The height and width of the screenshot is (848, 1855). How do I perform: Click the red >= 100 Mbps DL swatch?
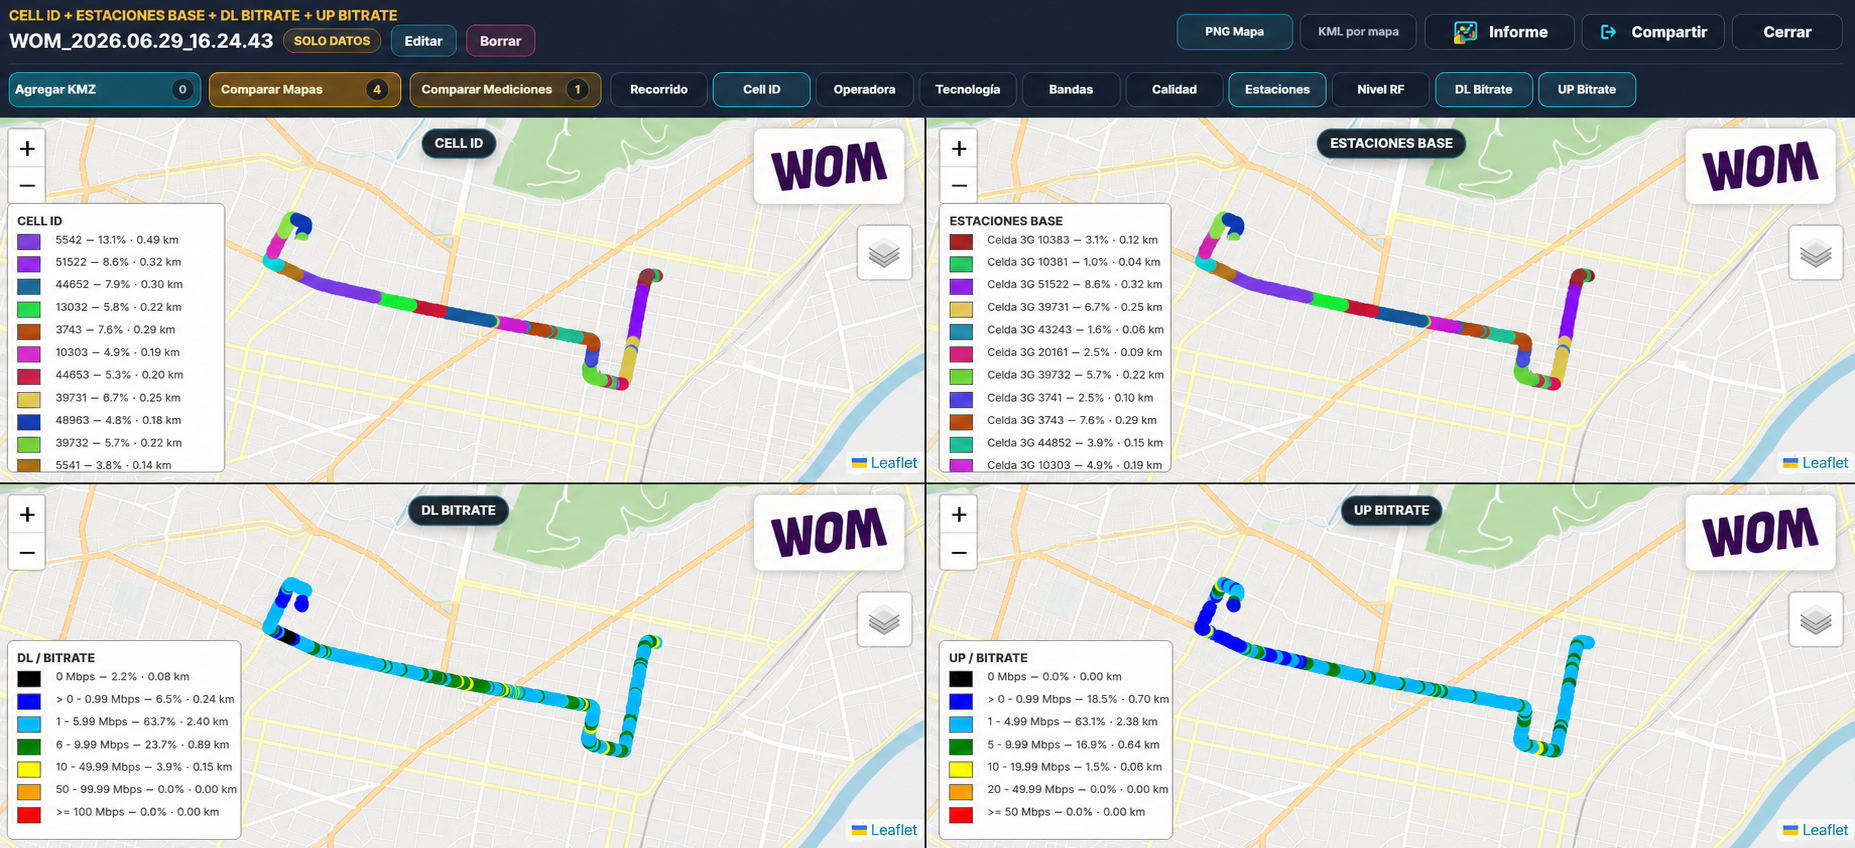(x=29, y=813)
